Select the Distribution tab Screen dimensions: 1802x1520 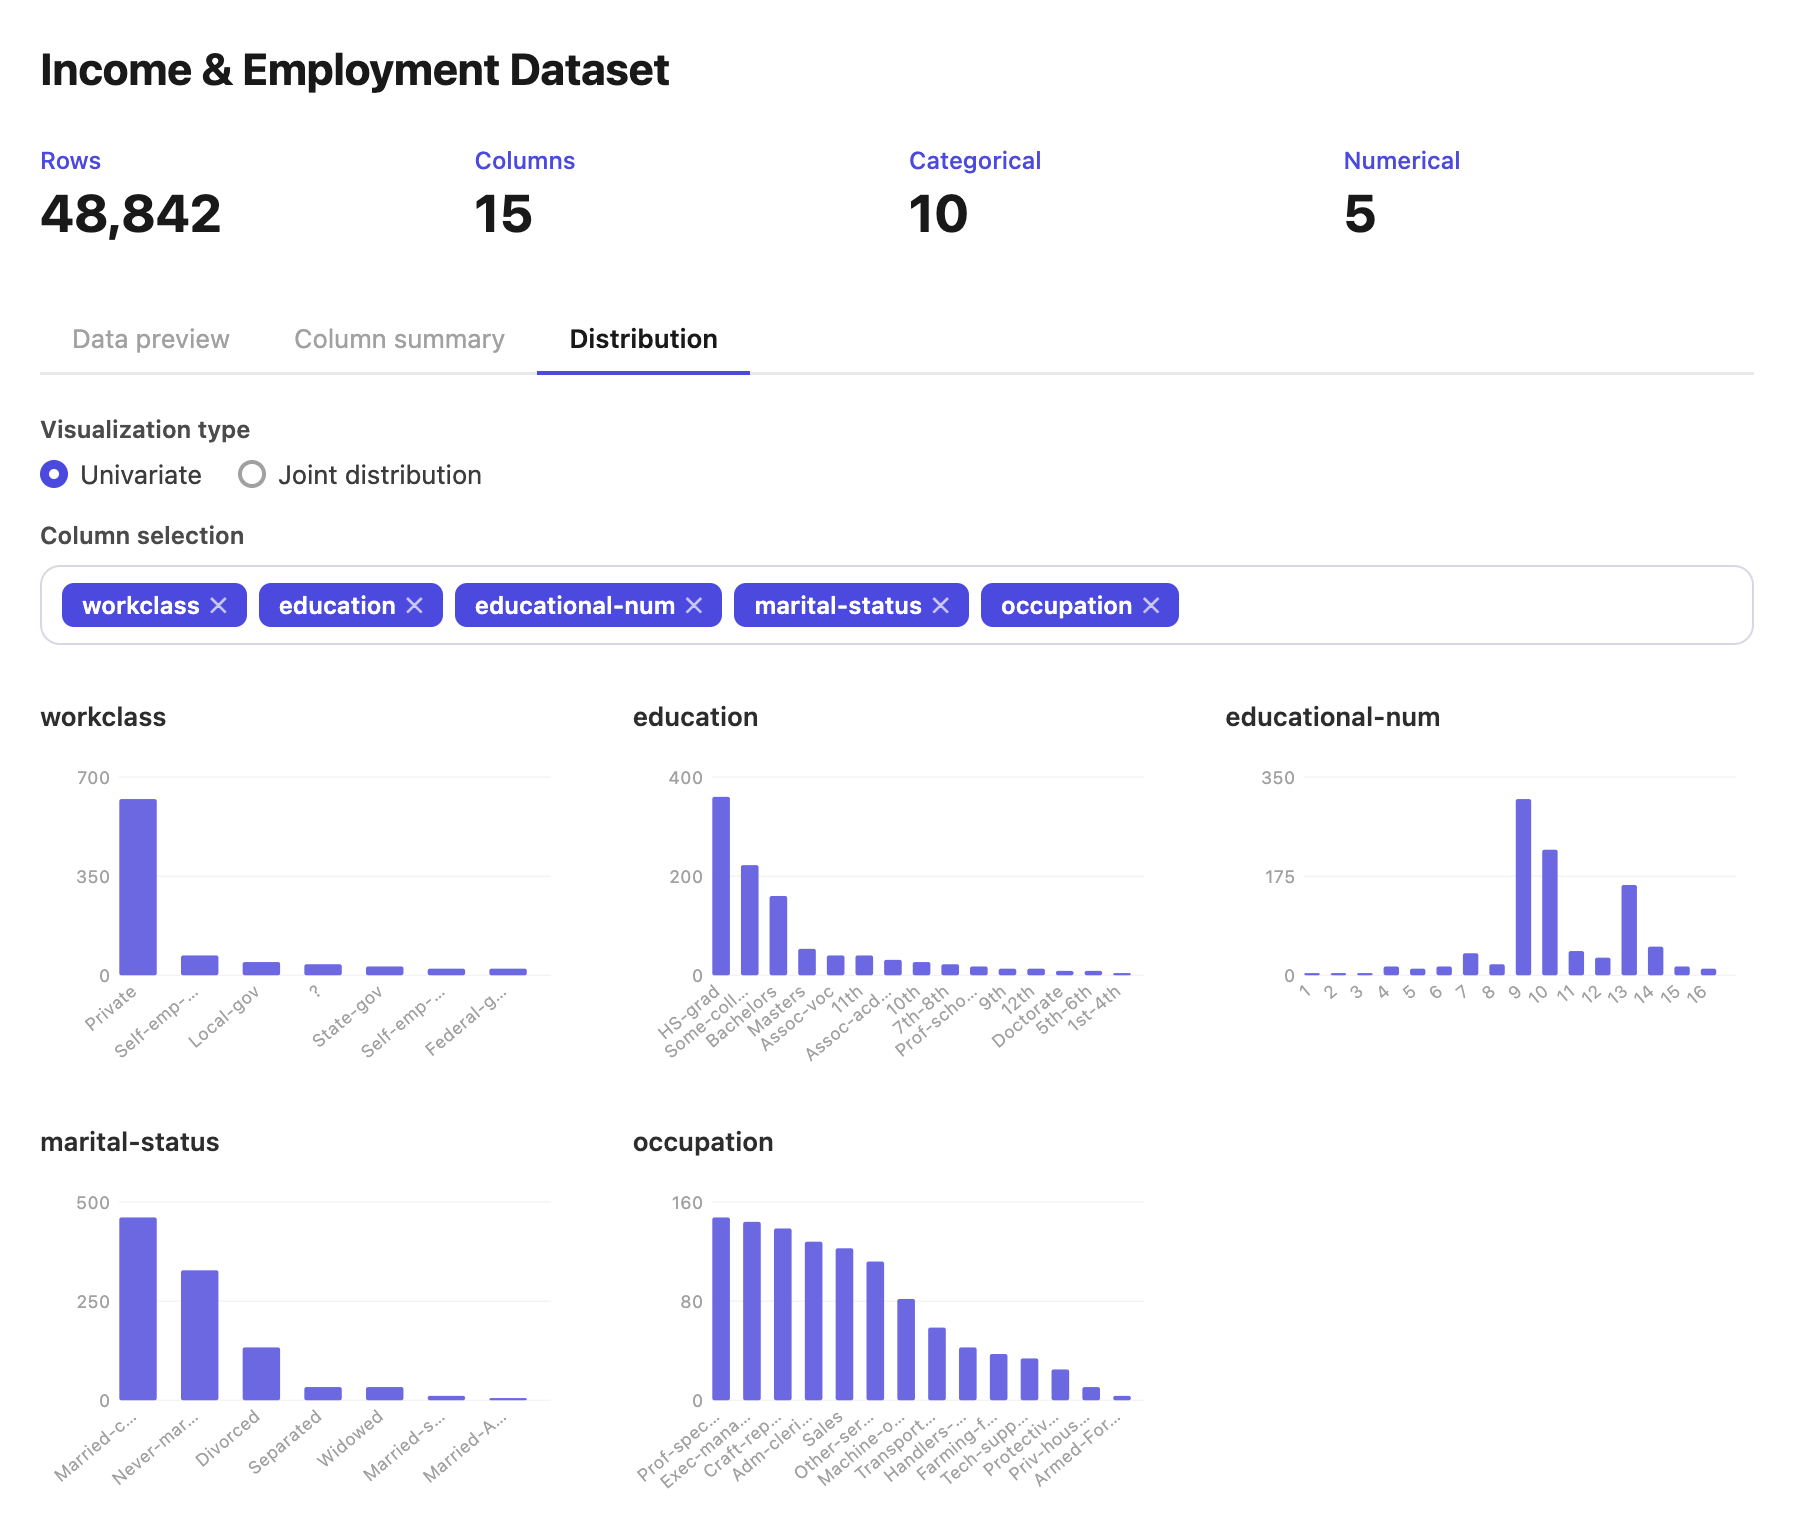click(x=643, y=339)
